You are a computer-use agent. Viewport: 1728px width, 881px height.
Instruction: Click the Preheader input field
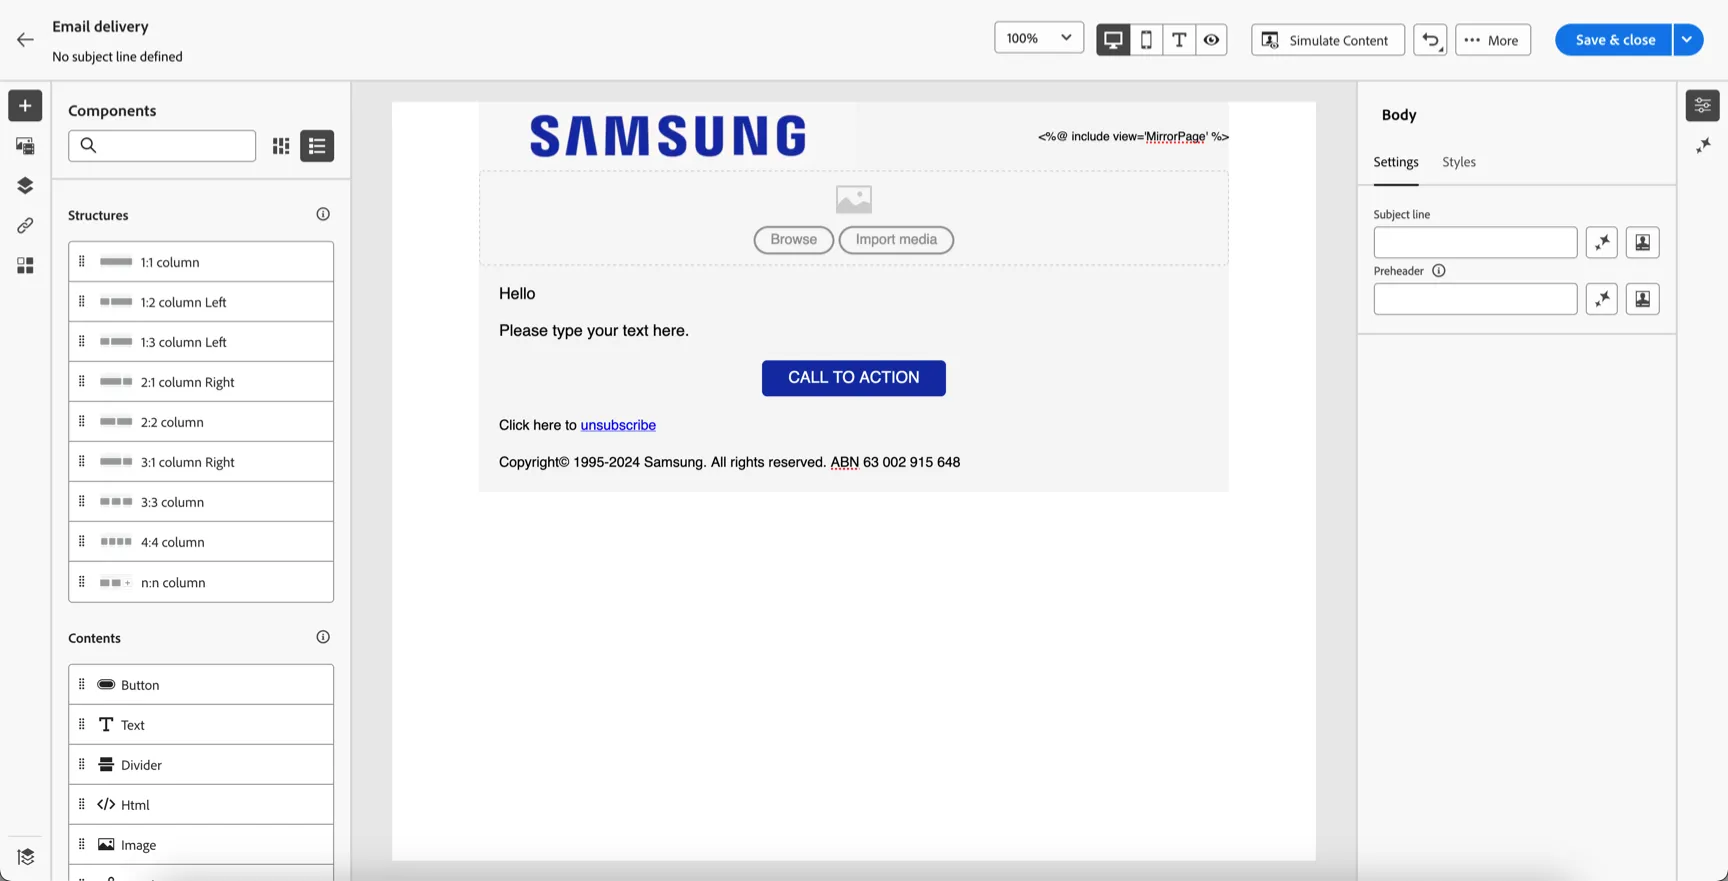click(1475, 299)
